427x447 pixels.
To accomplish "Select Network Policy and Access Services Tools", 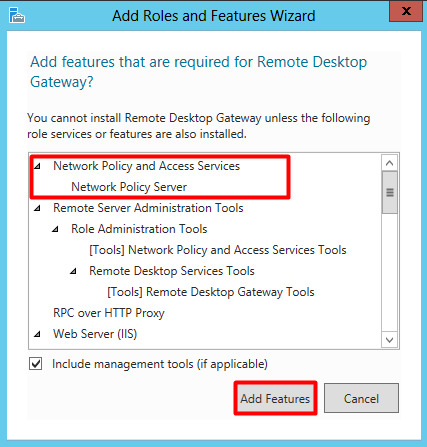I will point(218,250).
